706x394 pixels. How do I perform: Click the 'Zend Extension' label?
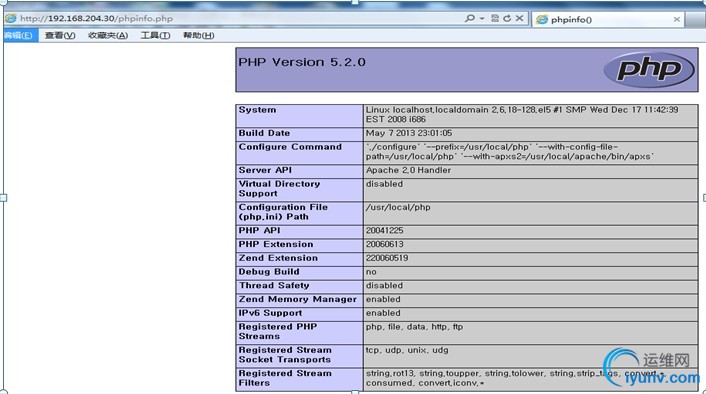pyautogui.click(x=278, y=258)
